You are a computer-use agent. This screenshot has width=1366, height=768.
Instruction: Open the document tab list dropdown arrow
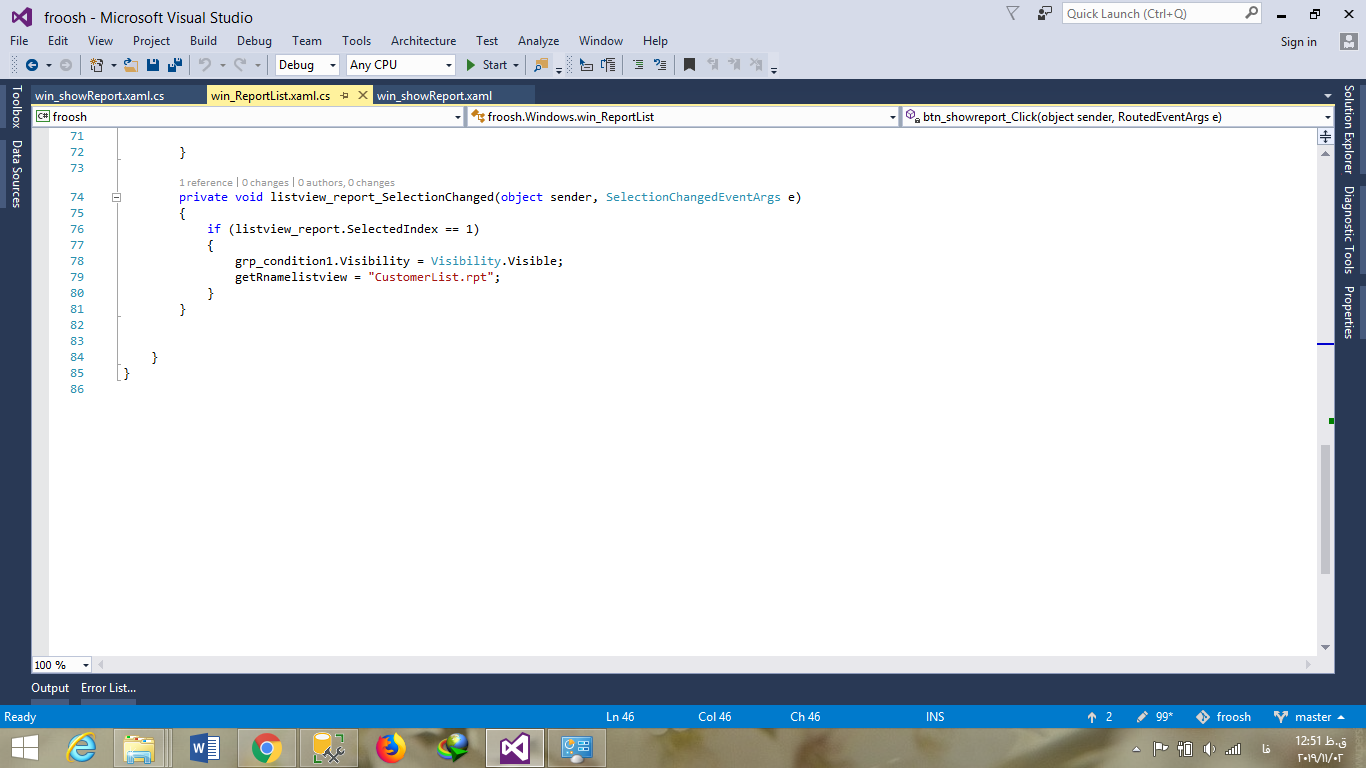click(x=1327, y=96)
